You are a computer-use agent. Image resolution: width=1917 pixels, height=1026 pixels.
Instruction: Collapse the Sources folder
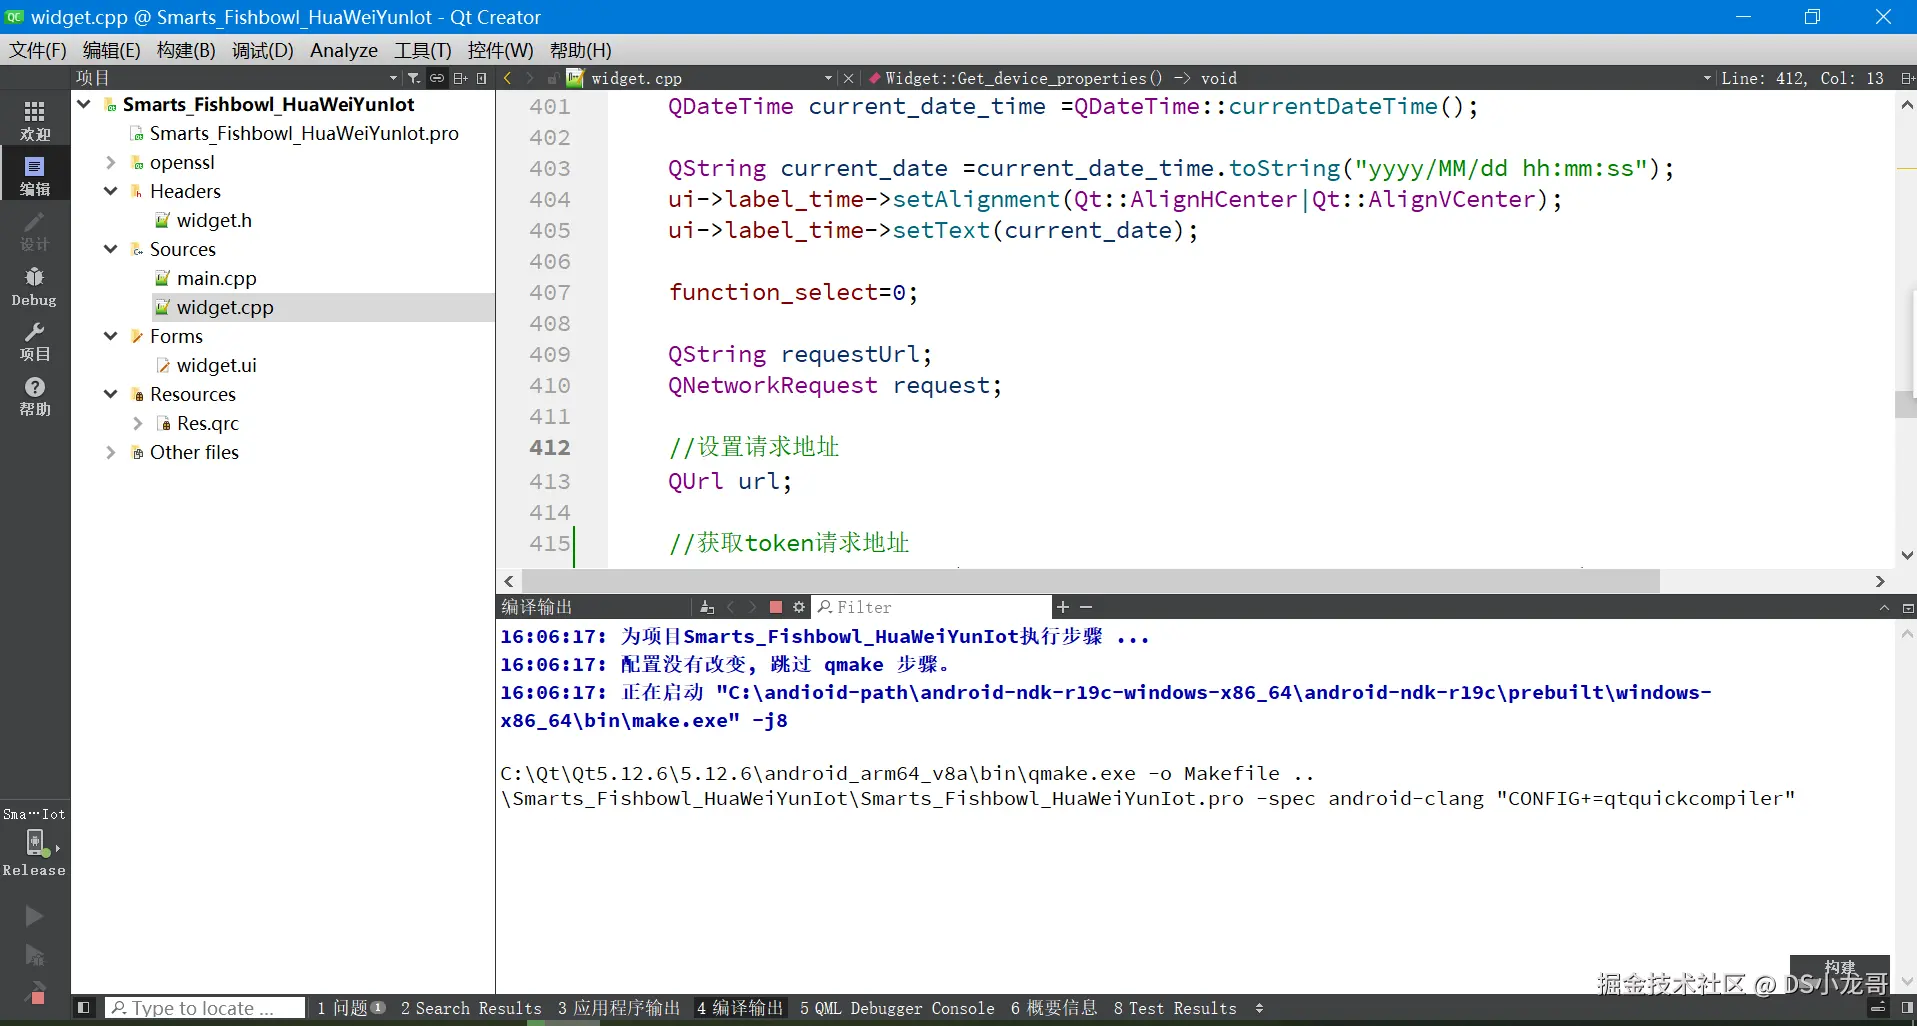111,249
